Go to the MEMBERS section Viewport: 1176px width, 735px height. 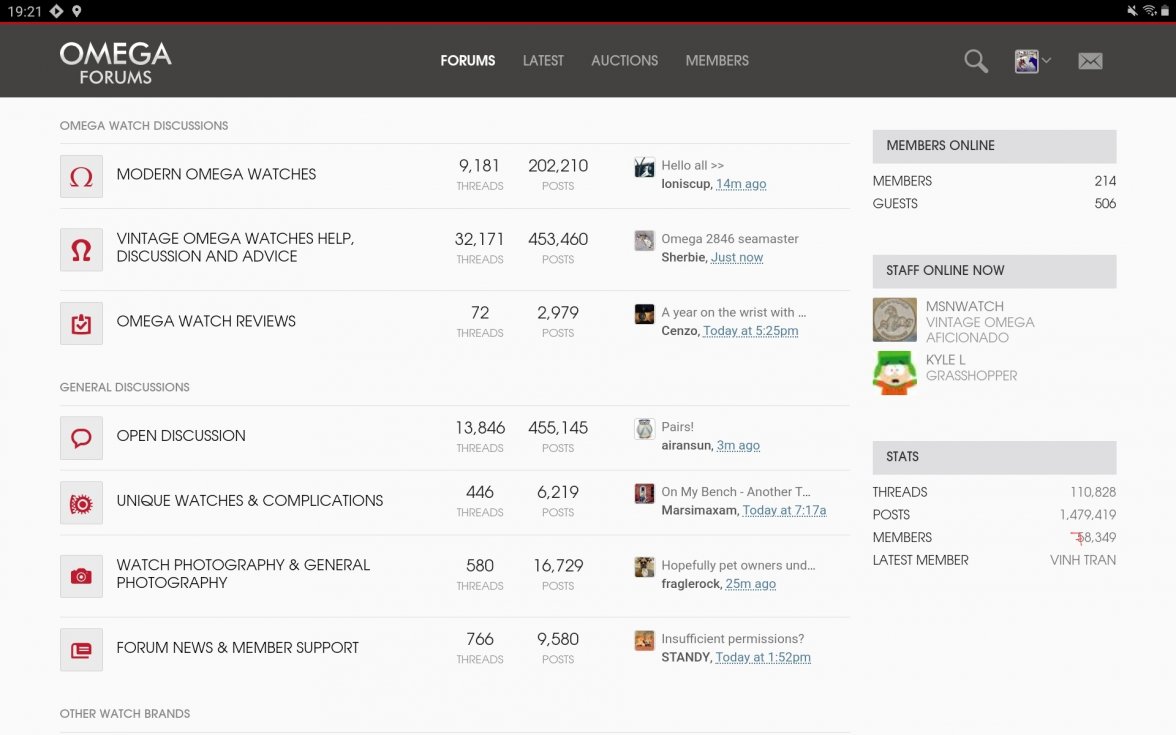pyautogui.click(x=717, y=61)
